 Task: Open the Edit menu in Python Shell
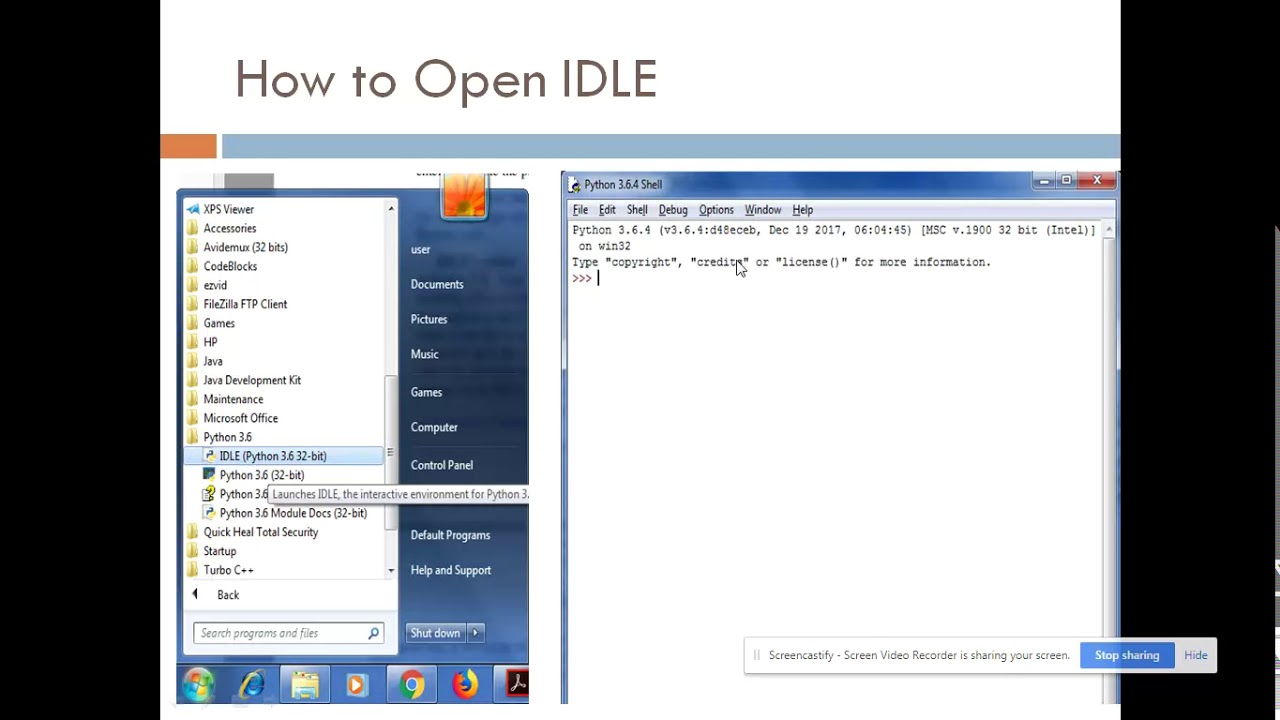point(607,210)
